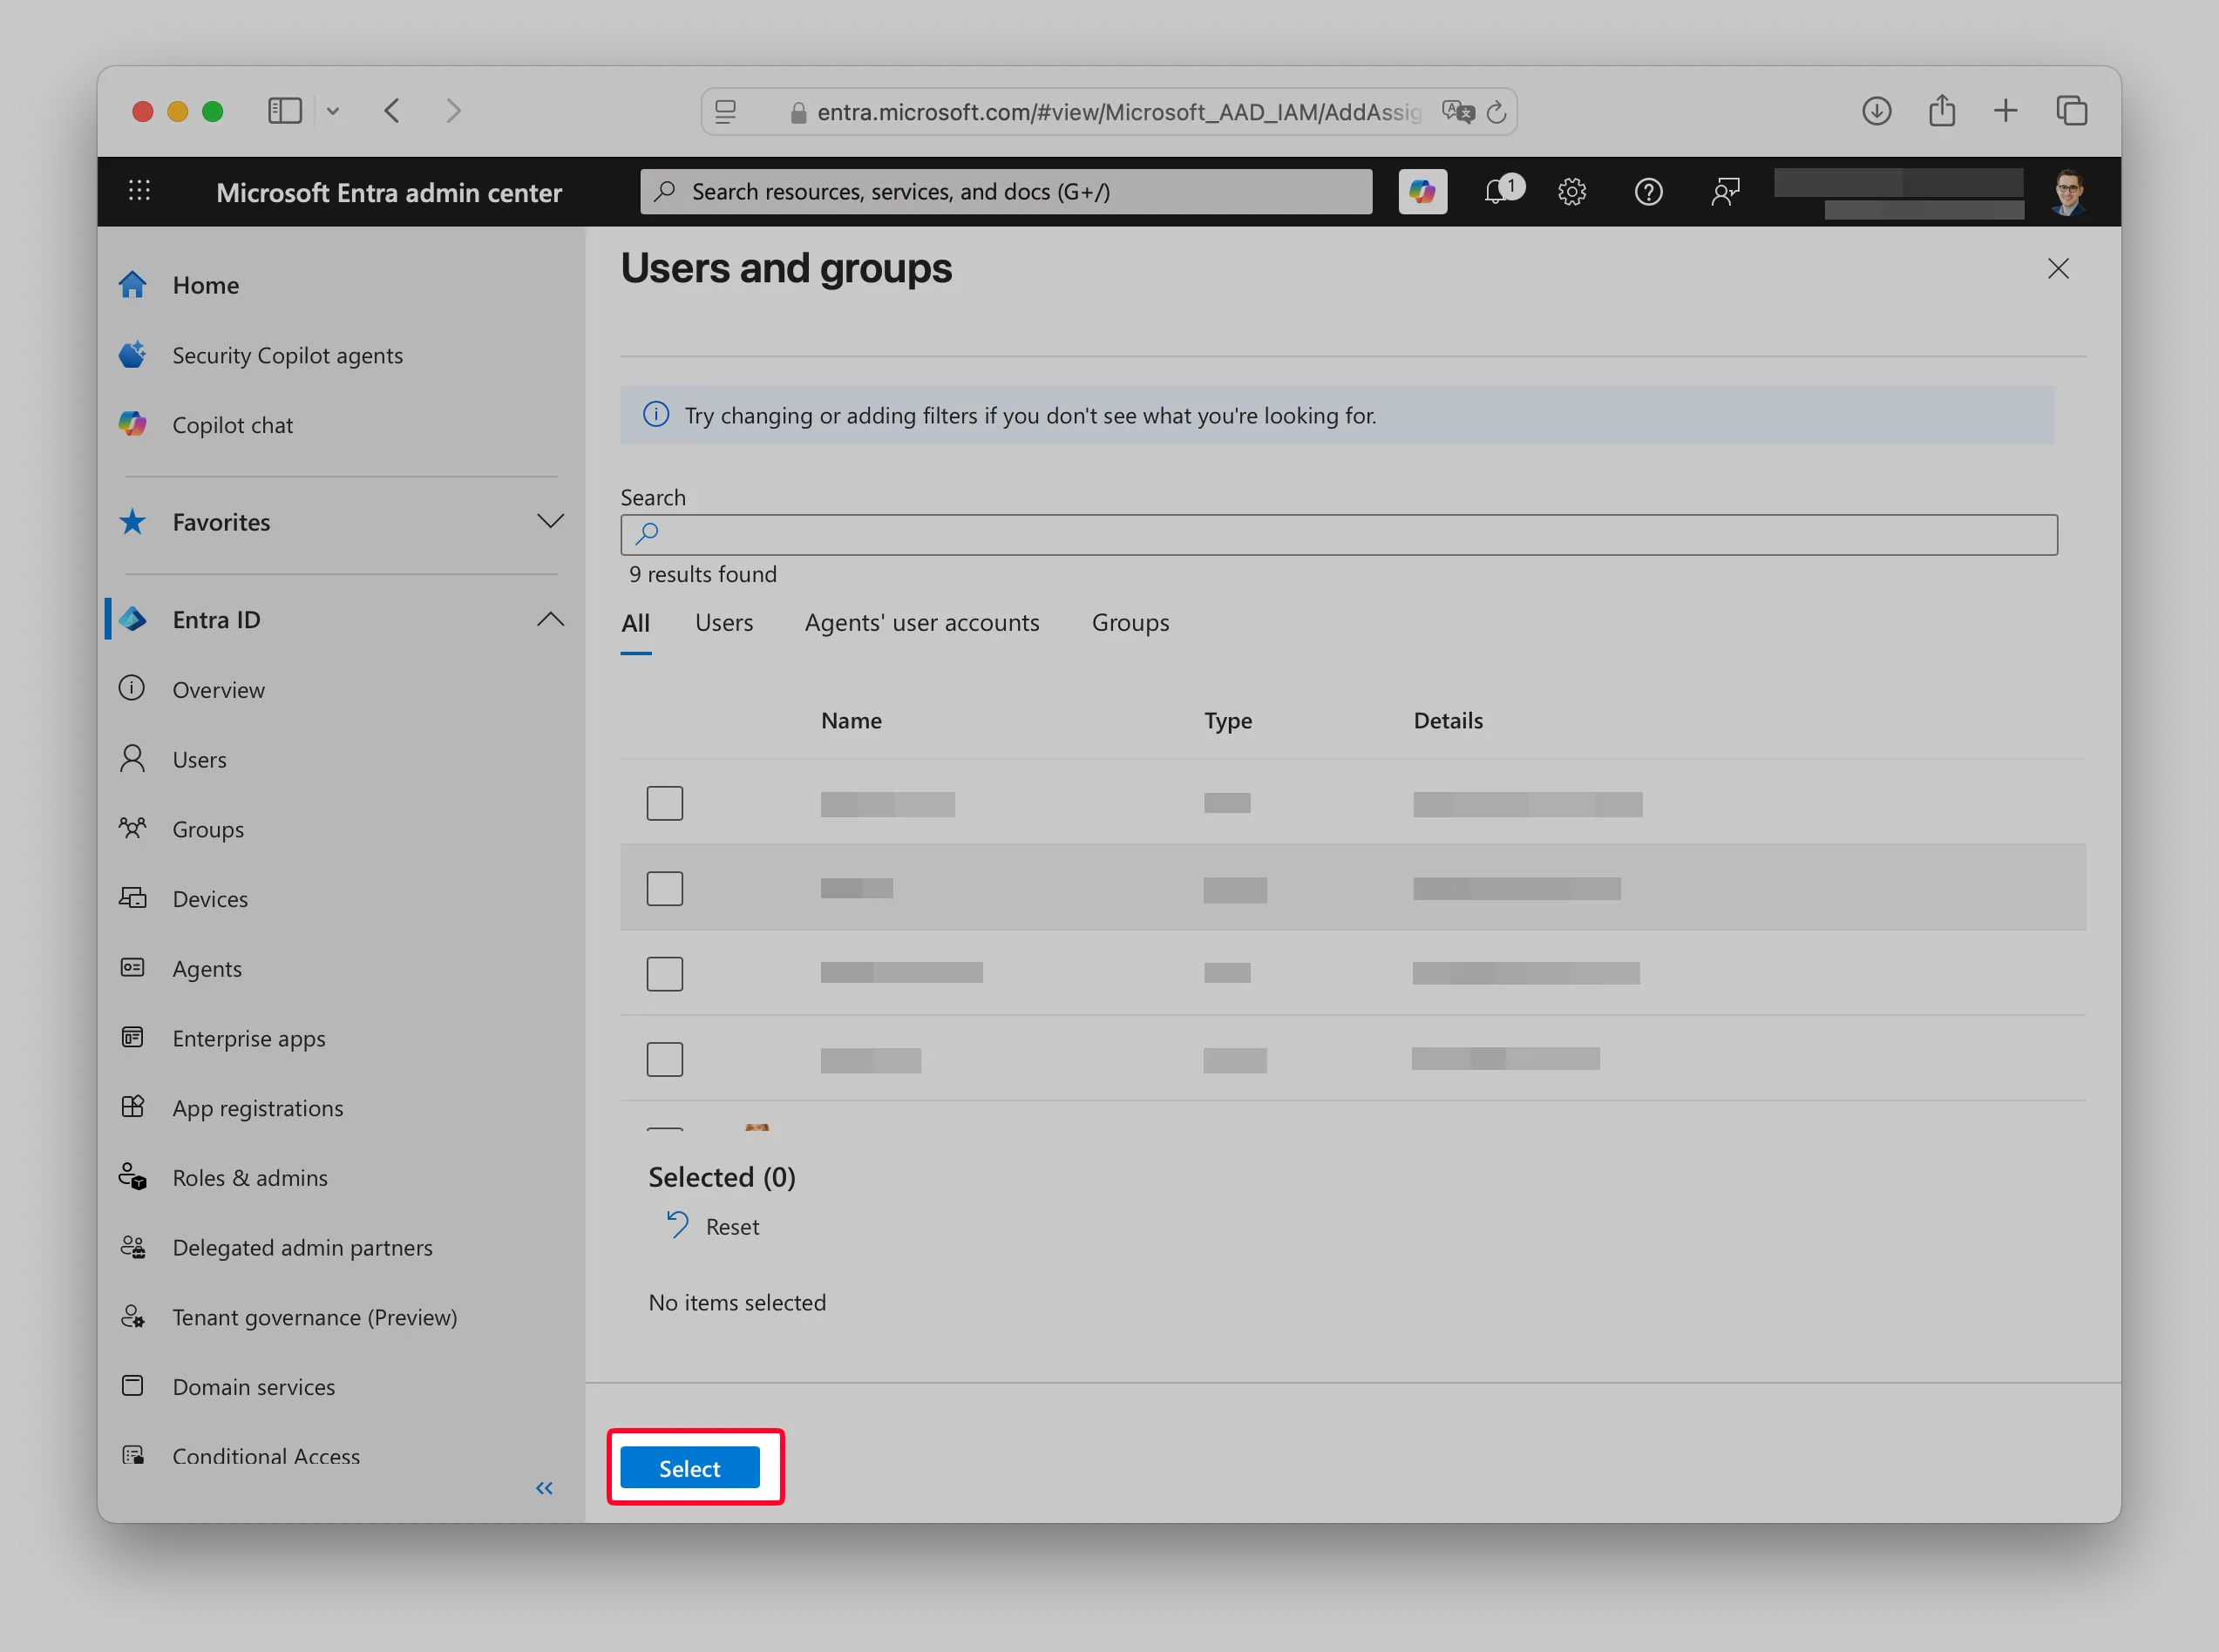Viewport: 2219px width, 1652px height.
Task: Open the feedback icon in header
Action: [1725, 191]
